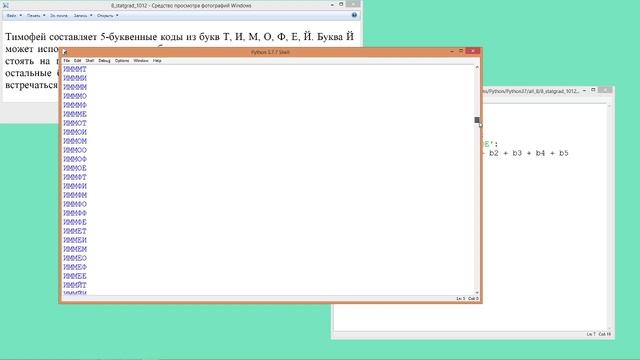Viewport: 640px width, 360px height.
Task: Click Эл. почта in Photo Viewer toolbar
Action: [59, 16]
